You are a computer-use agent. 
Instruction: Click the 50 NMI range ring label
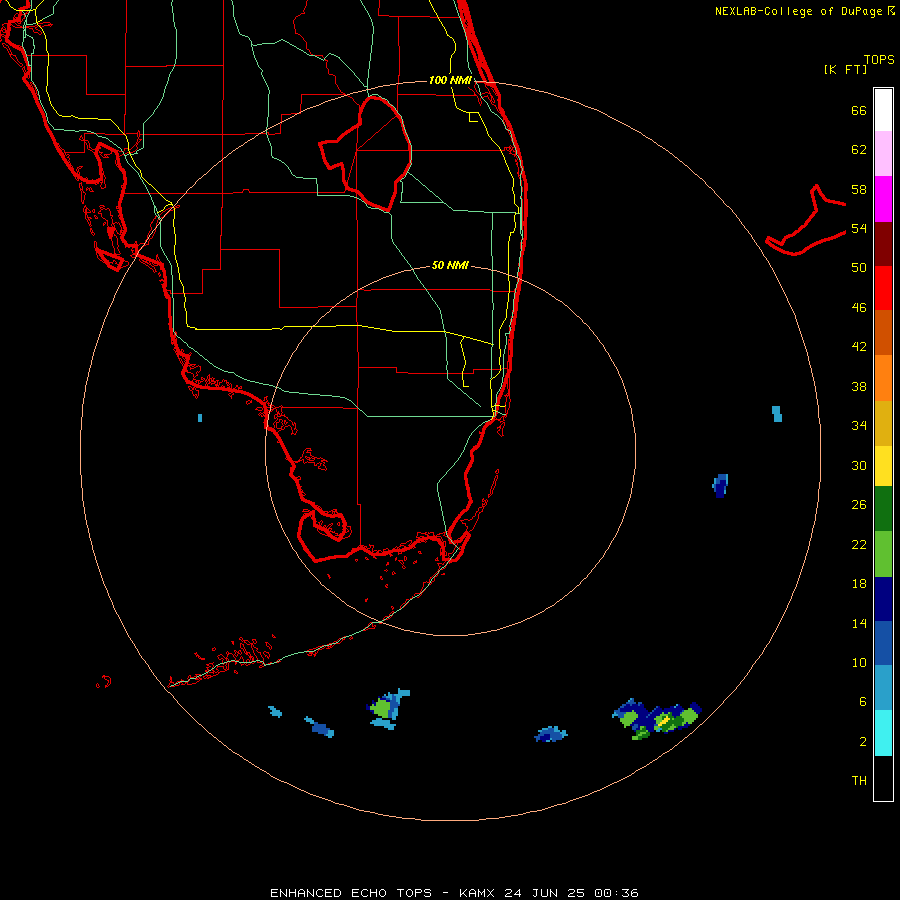click(x=450, y=265)
